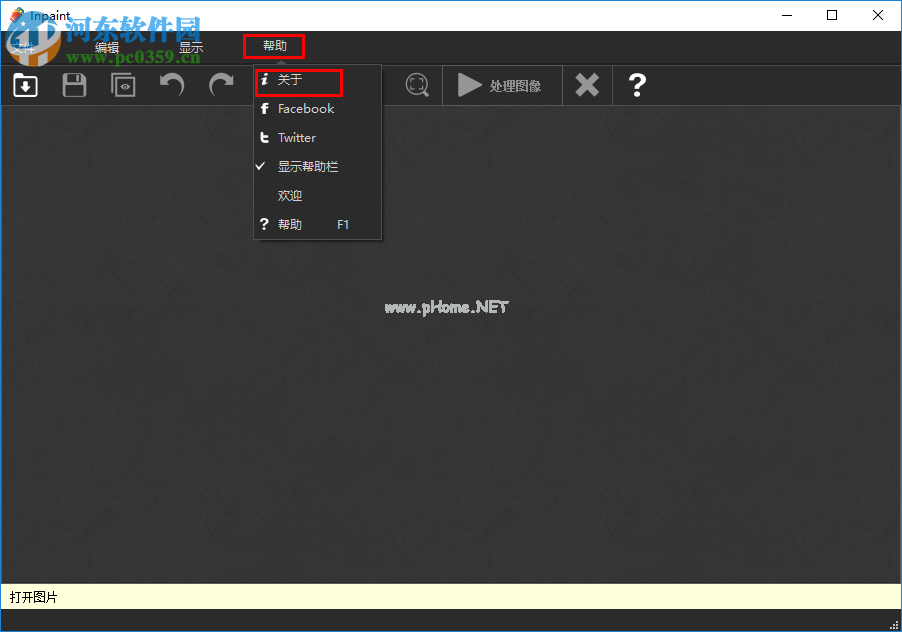
Task: Open the 显示 menu
Action: 191,46
